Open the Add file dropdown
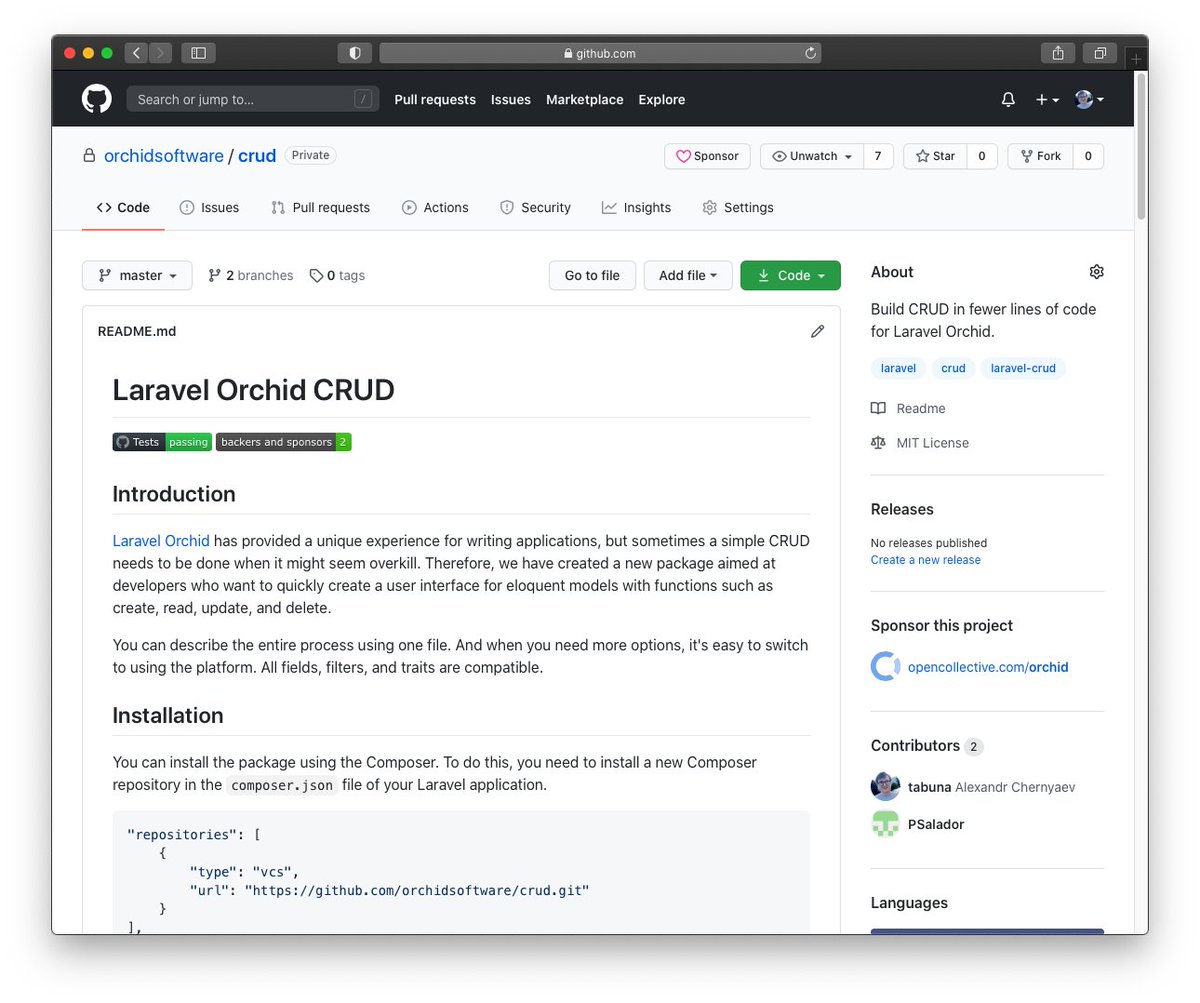Screen dimensions: 1200x1003 688,275
